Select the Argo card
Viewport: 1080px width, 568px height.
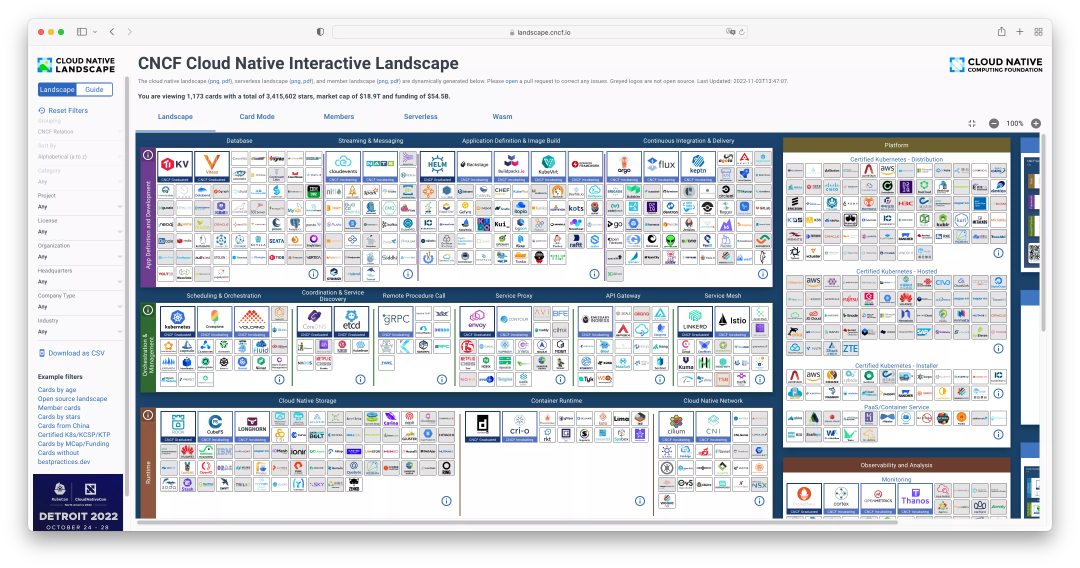click(x=624, y=167)
